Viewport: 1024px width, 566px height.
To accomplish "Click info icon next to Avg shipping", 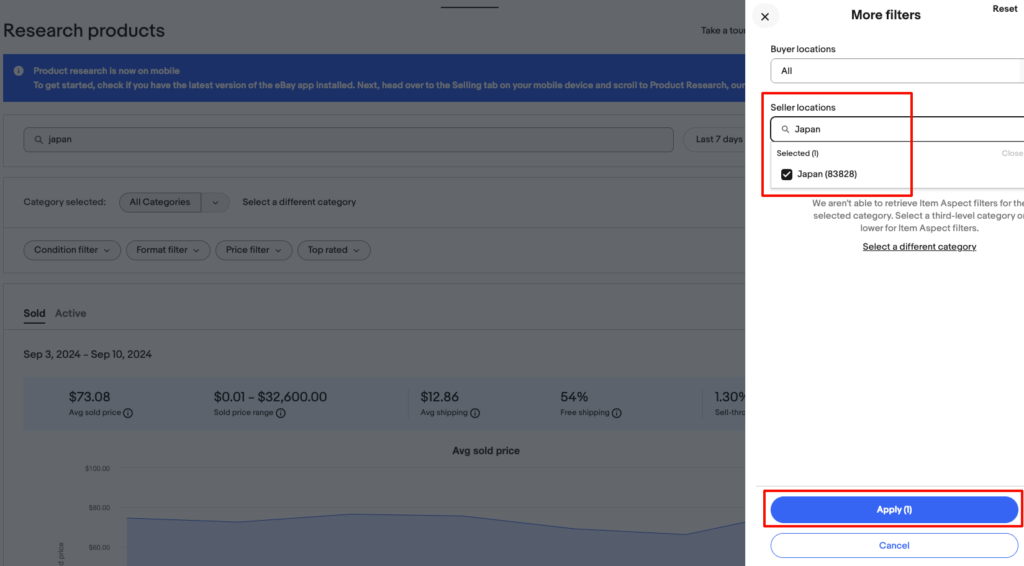I will tap(475, 413).
